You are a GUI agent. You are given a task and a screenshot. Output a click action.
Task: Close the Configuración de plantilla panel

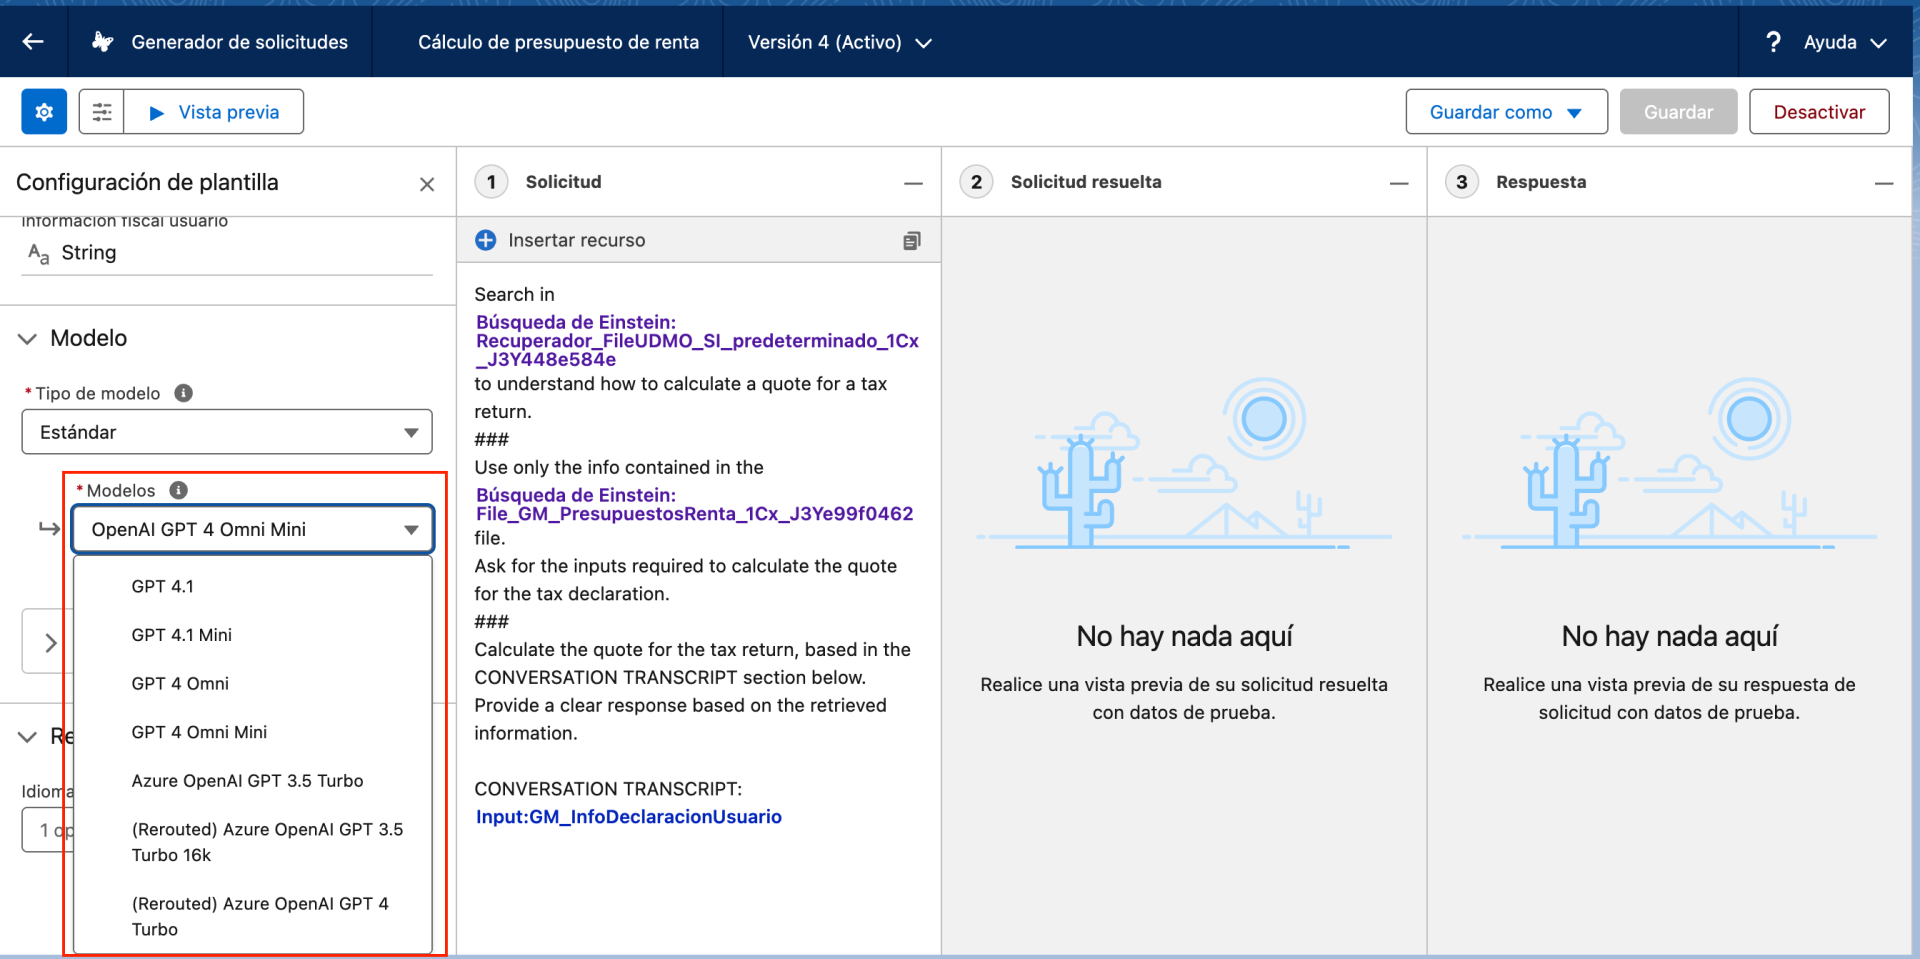(427, 184)
